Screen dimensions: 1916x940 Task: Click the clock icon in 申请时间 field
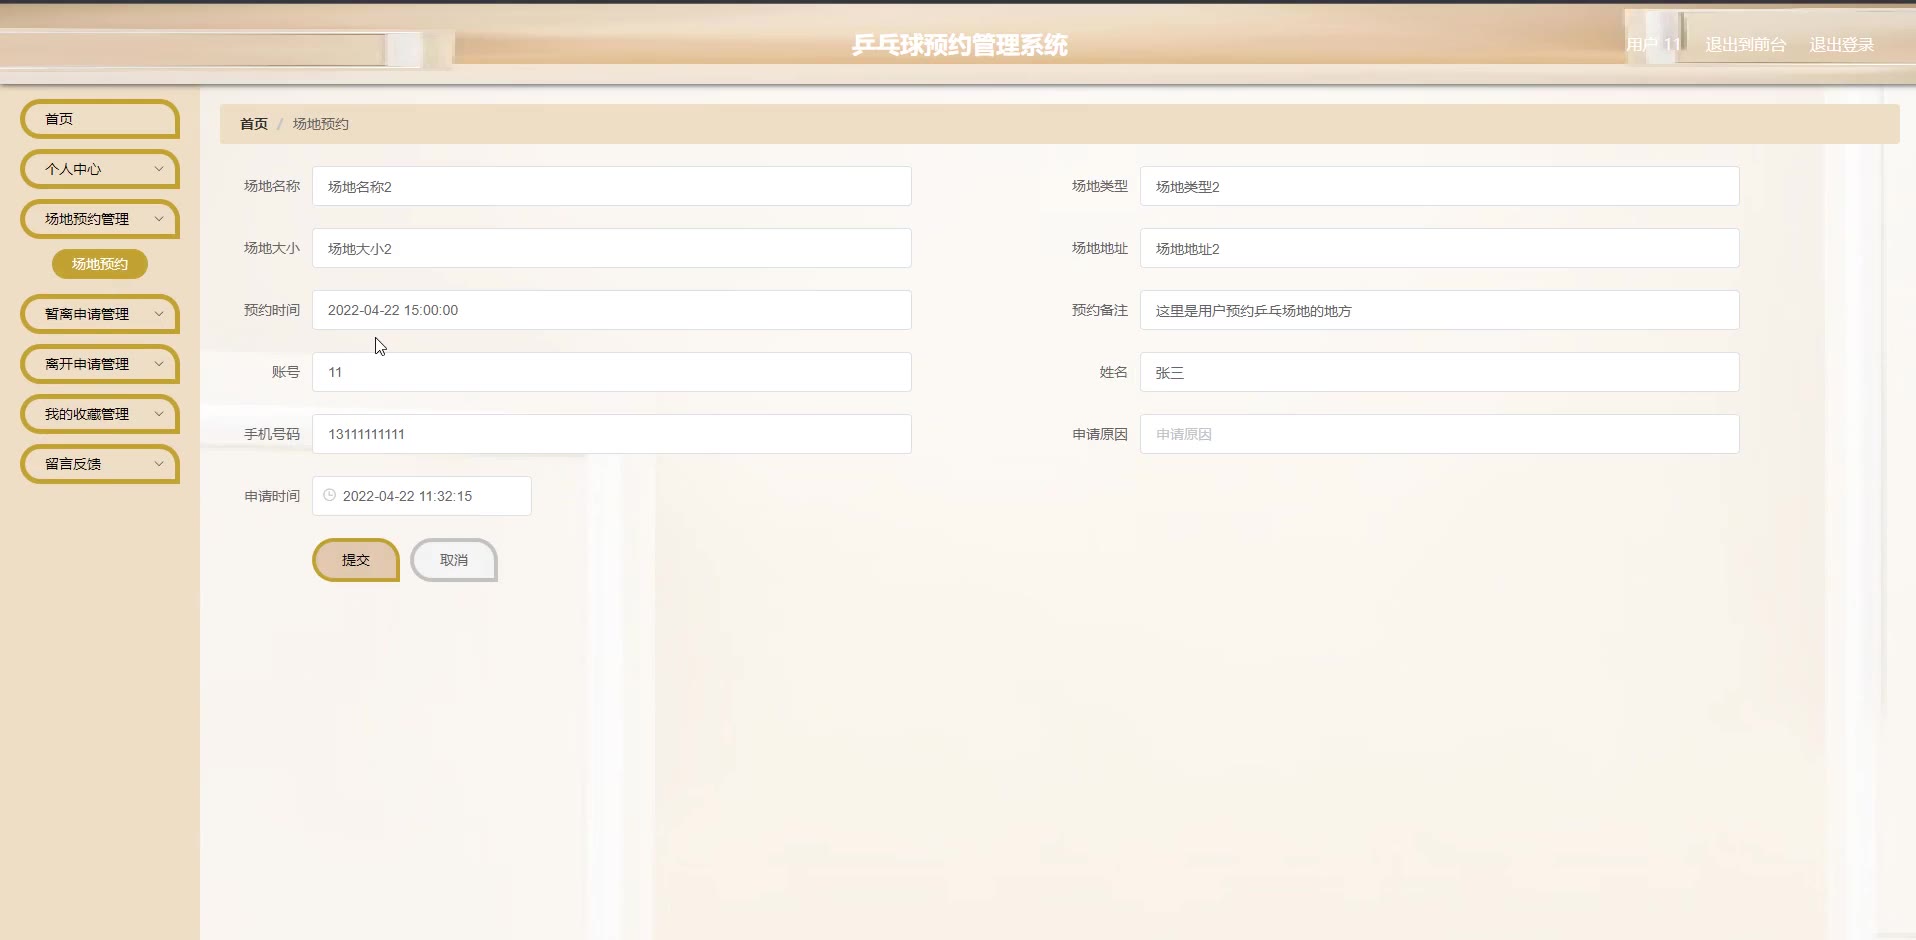pyautogui.click(x=329, y=495)
